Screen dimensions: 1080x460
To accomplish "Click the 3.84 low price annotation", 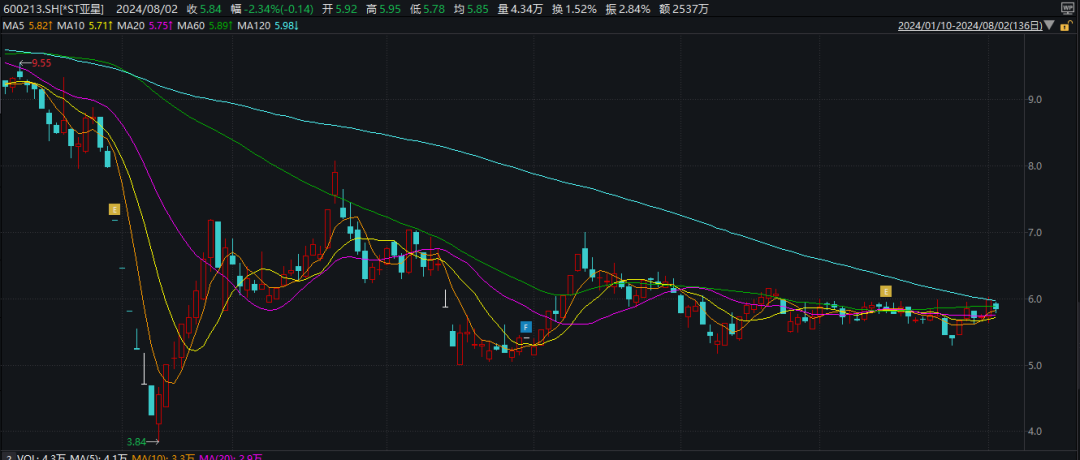I will (x=136, y=441).
